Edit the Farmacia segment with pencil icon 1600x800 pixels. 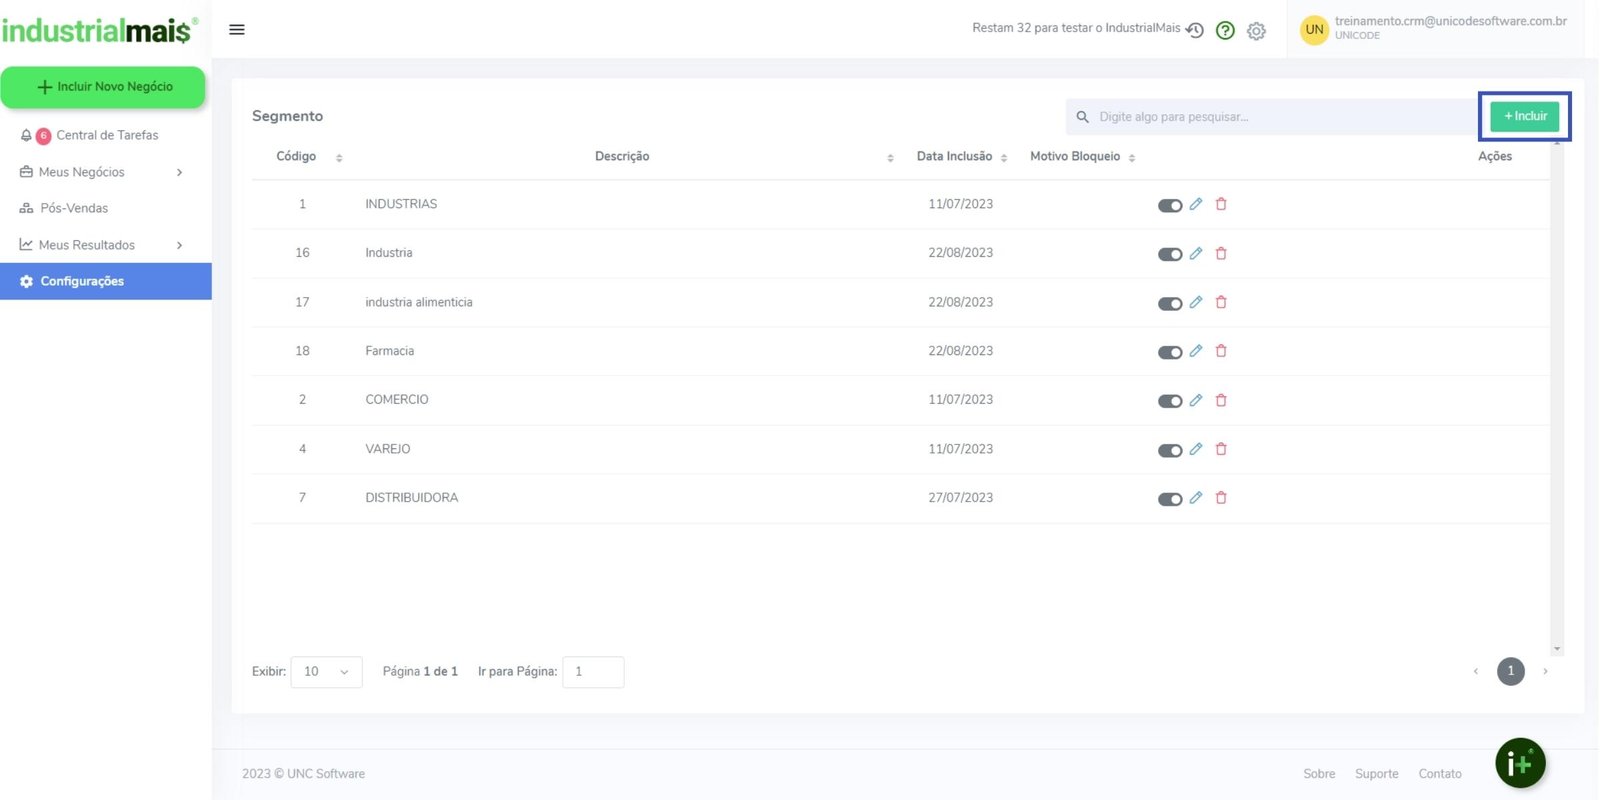(1195, 351)
